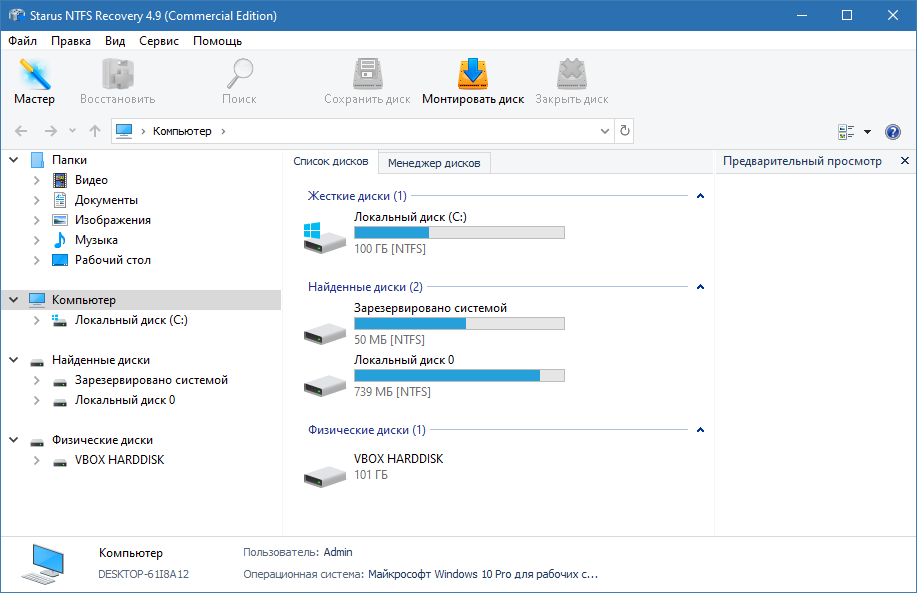This screenshot has width=917, height=593.
Task: Click the view mode icon
Action: 846,132
